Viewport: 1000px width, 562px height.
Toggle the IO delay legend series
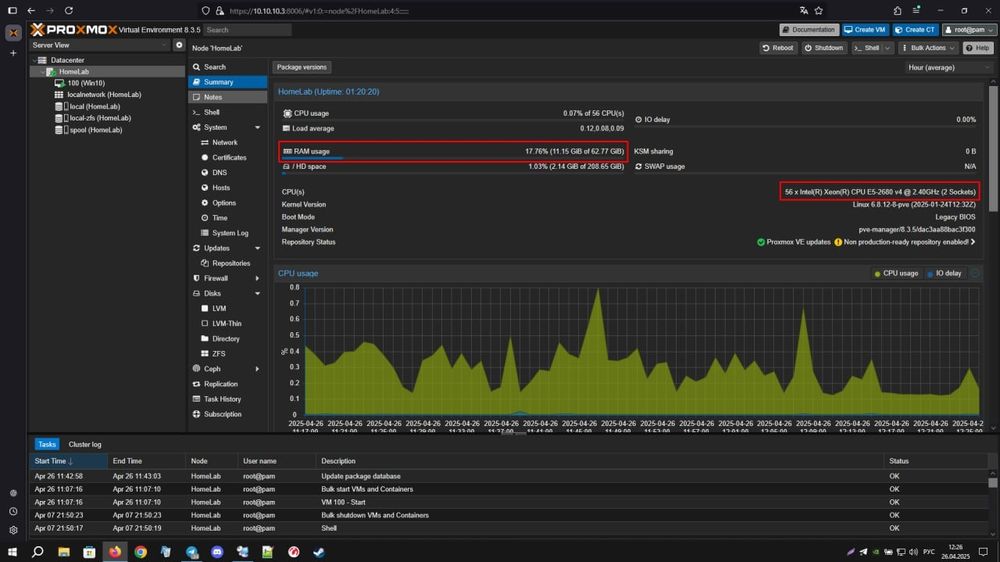(x=944, y=274)
